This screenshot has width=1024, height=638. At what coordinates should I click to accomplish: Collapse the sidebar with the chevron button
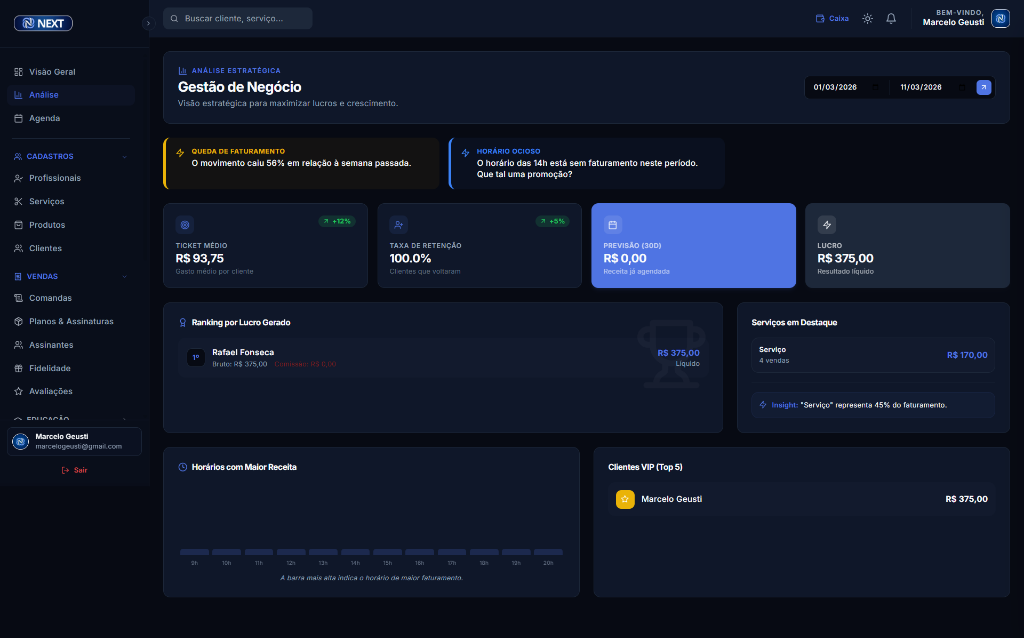click(148, 23)
